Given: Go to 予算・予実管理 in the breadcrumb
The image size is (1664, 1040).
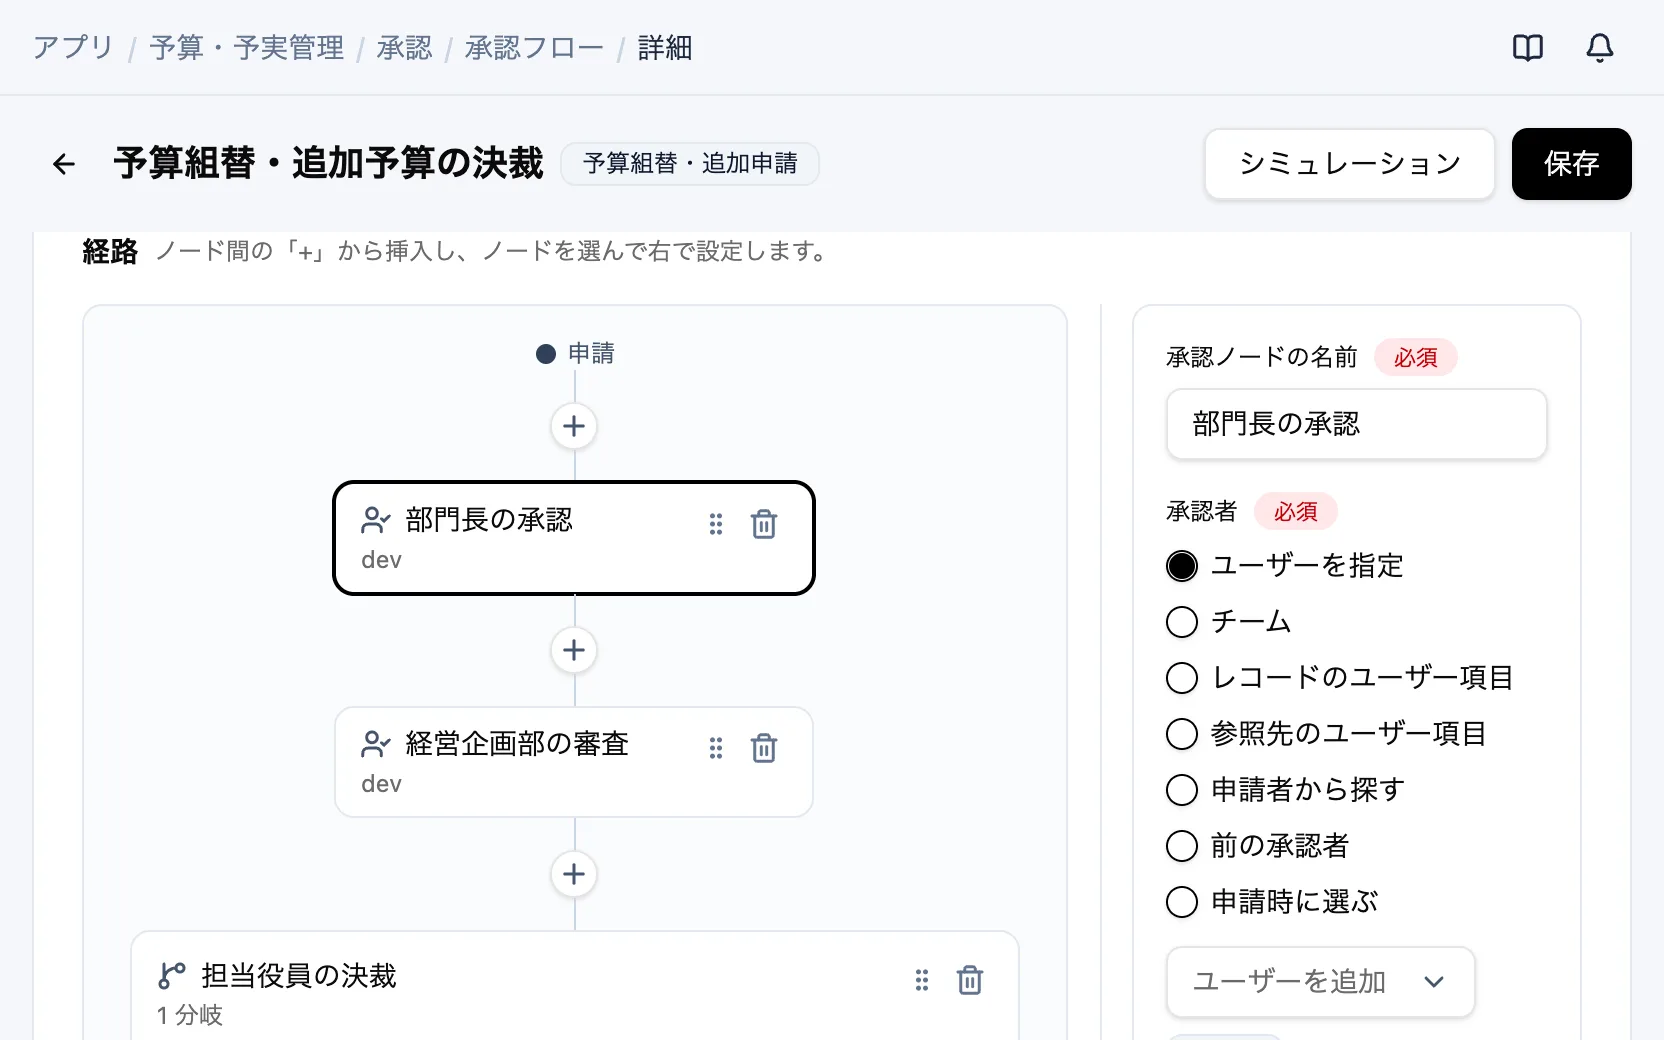Looking at the screenshot, I should pyautogui.click(x=246, y=48).
